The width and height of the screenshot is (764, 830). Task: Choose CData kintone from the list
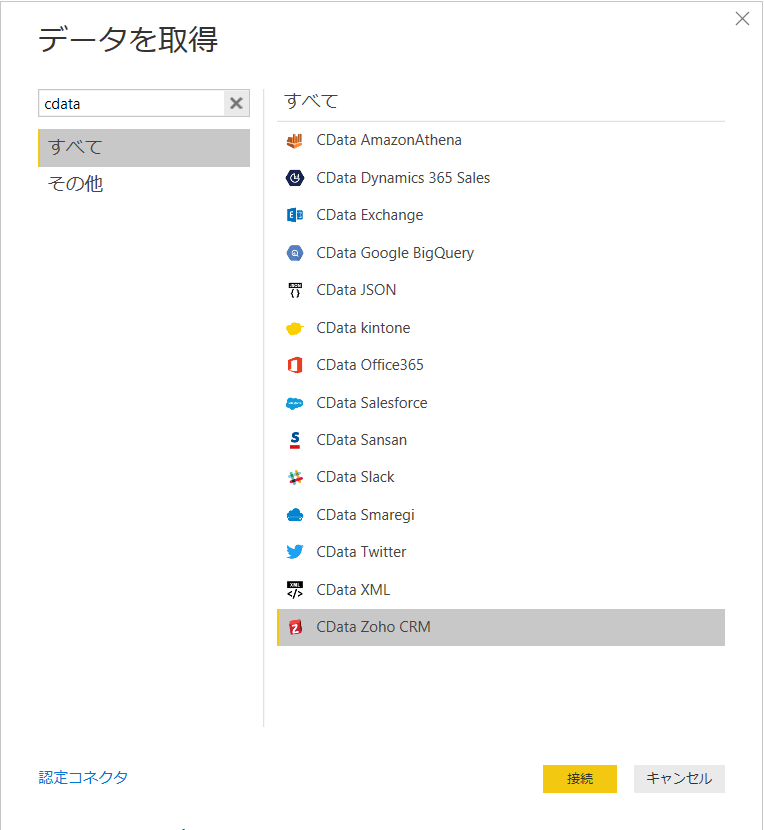click(x=501, y=328)
